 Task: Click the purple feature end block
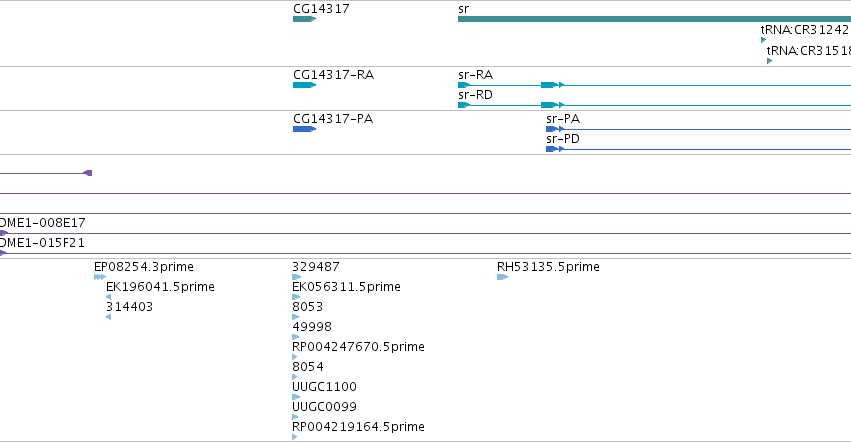[x=88, y=173]
